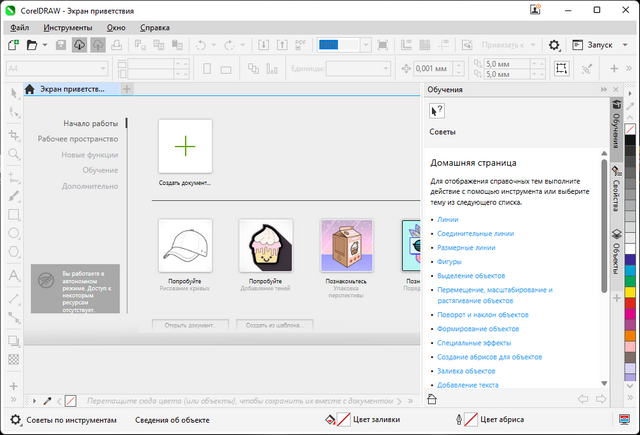This screenshot has width=640, height=435.
Task: Click the Цвет абриса pen outline icon
Action: [459, 419]
